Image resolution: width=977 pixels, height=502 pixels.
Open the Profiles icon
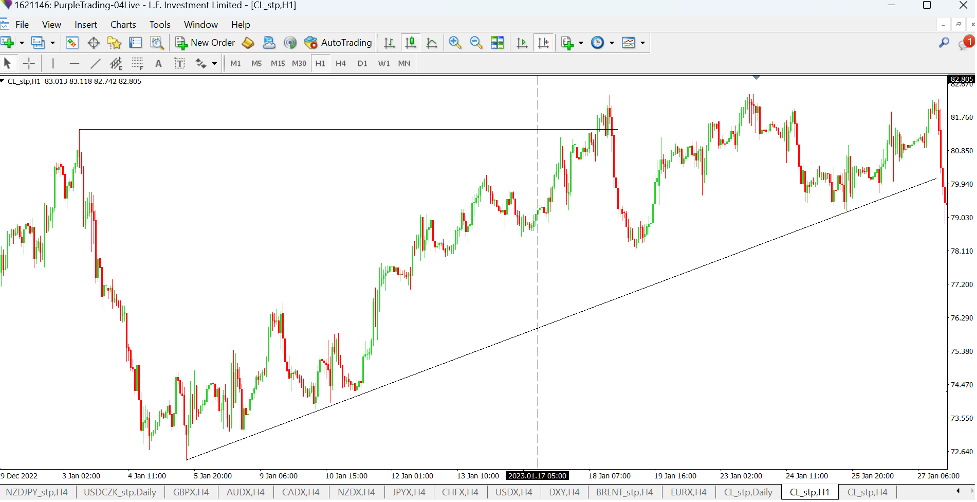(38, 42)
